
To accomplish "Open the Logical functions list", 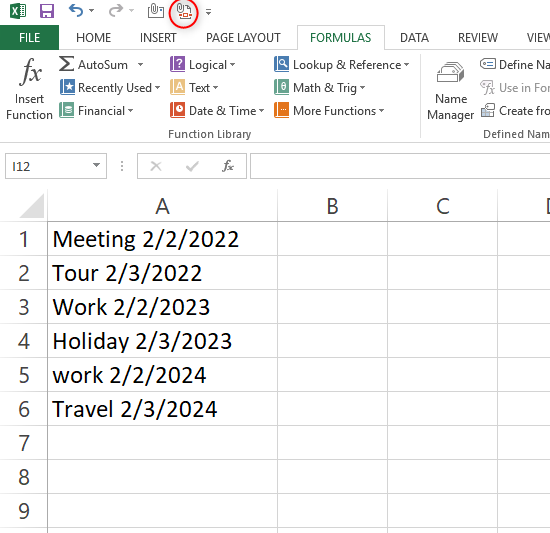I will point(203,65).
